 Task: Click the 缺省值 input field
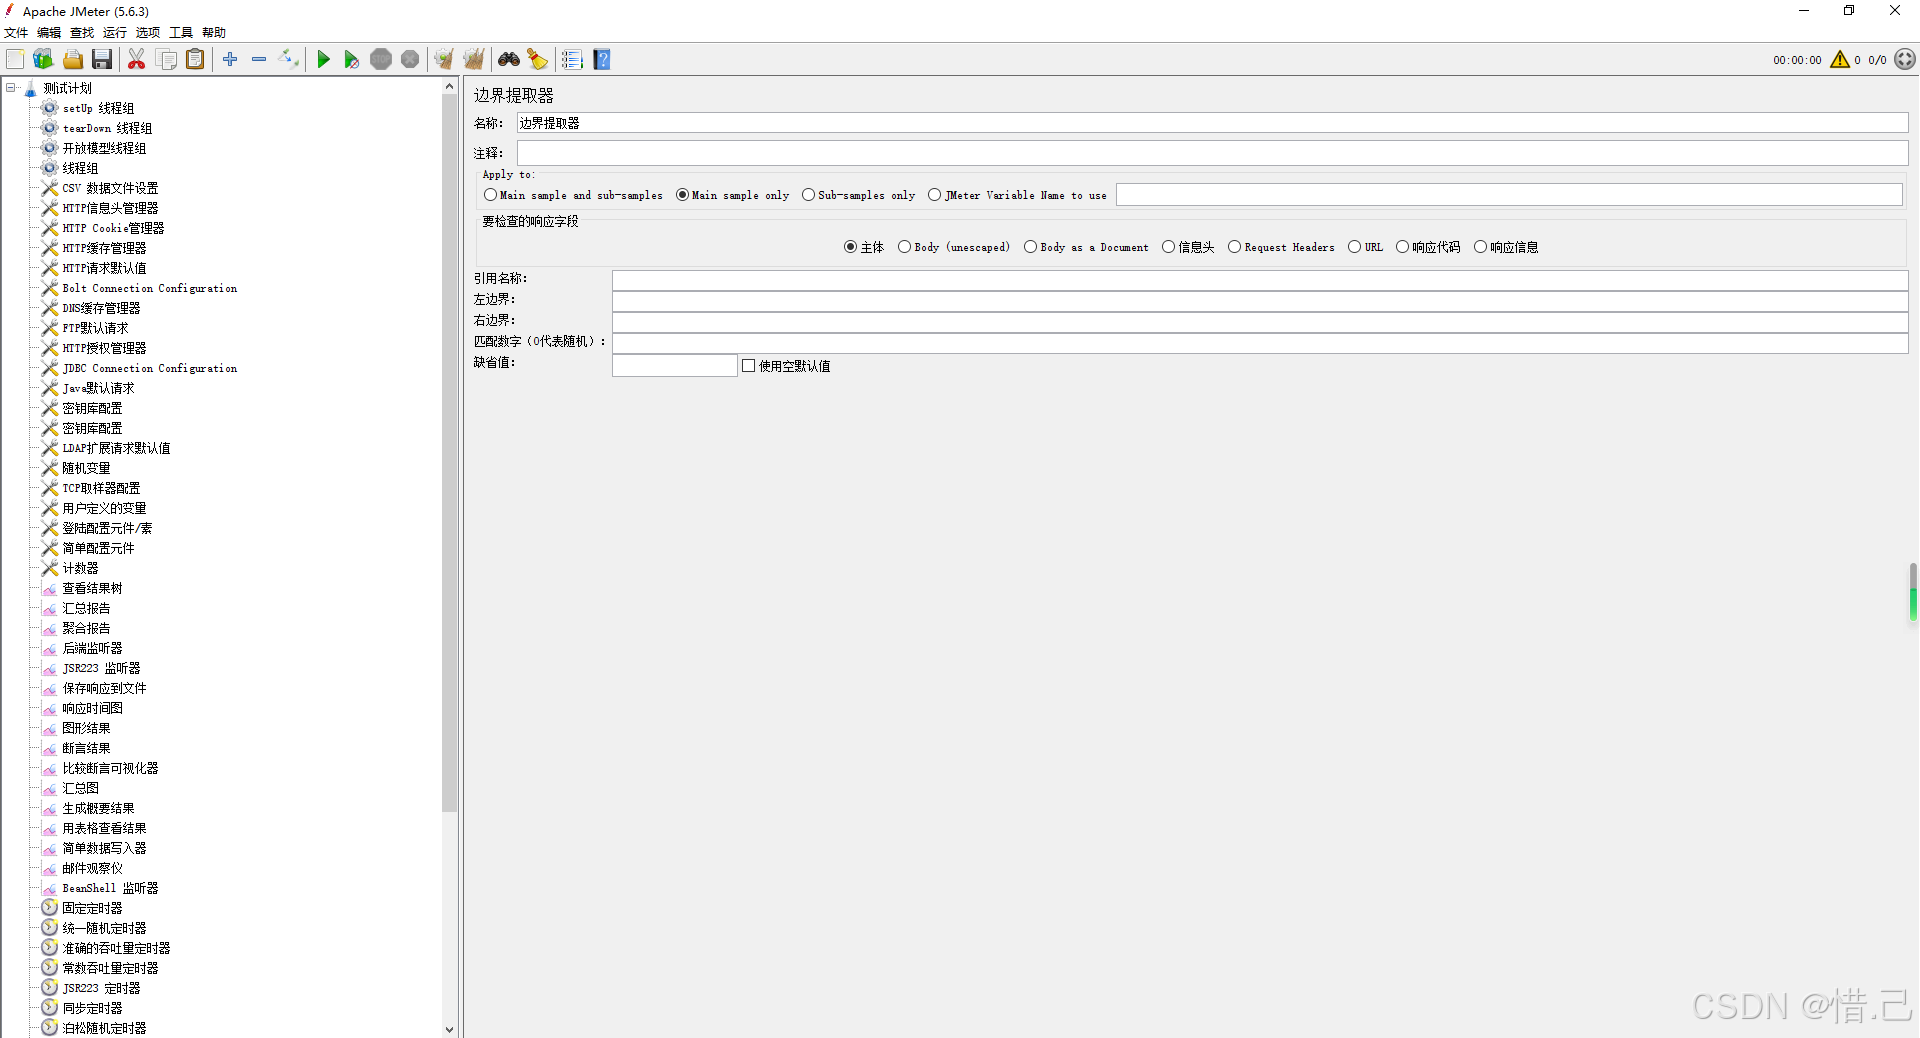(x=675, y=366)
